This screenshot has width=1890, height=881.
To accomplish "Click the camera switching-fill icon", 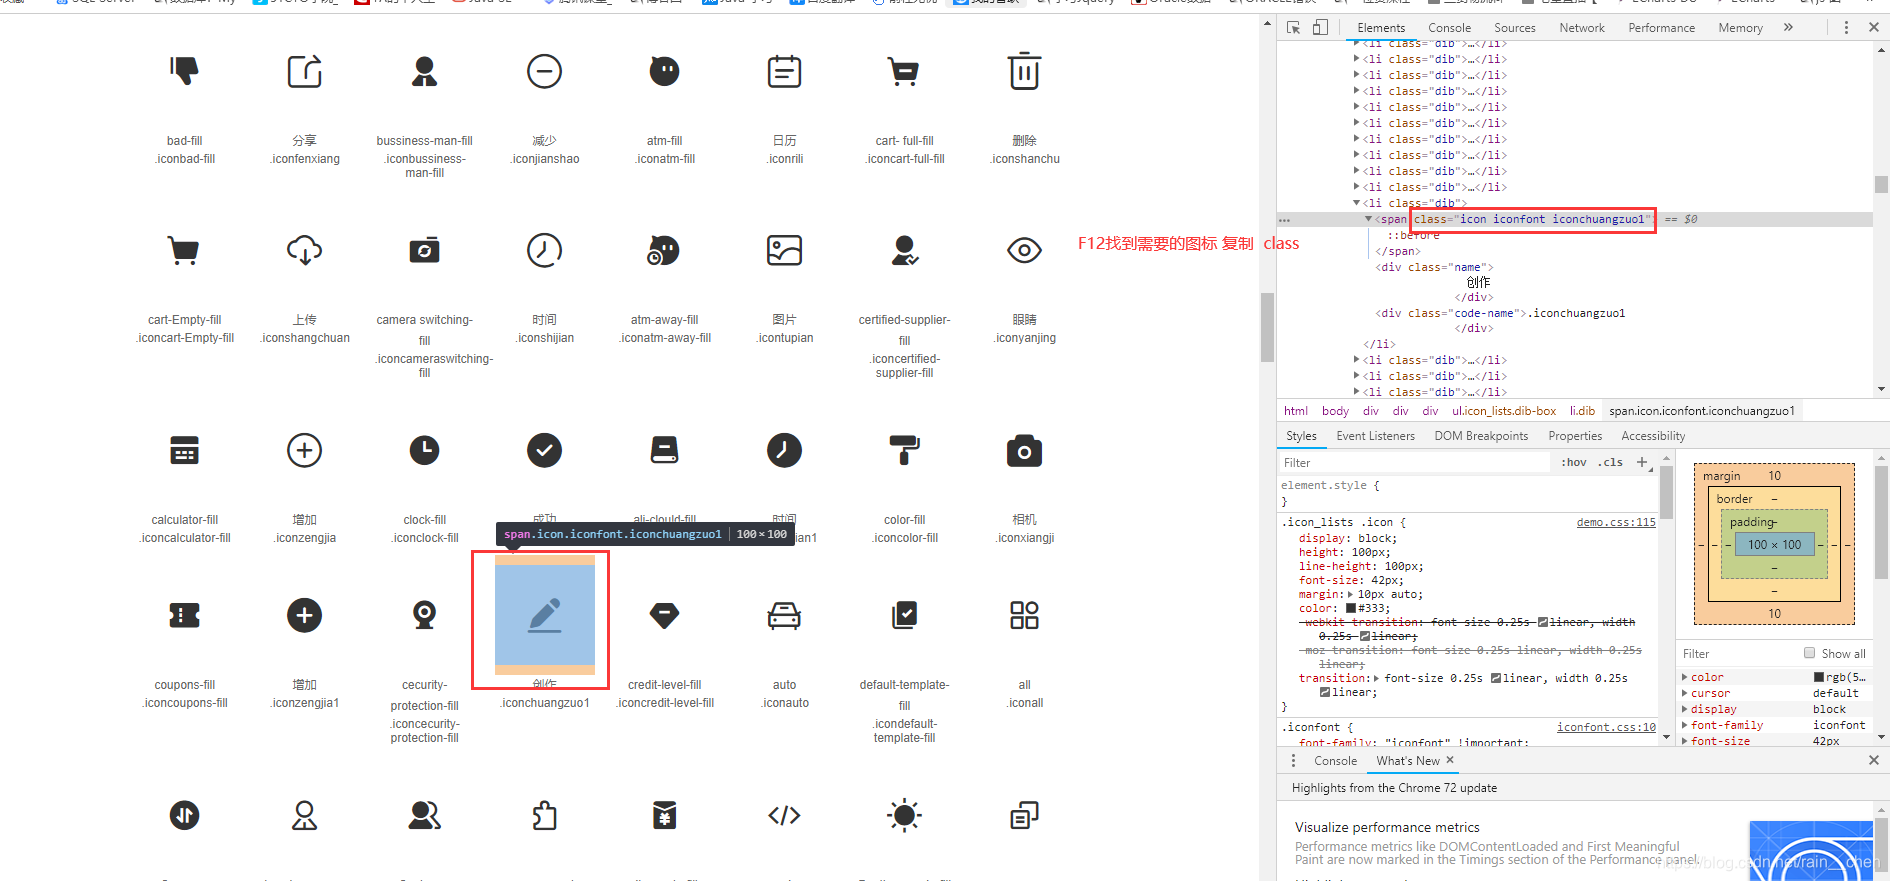I will click(424, 250).
